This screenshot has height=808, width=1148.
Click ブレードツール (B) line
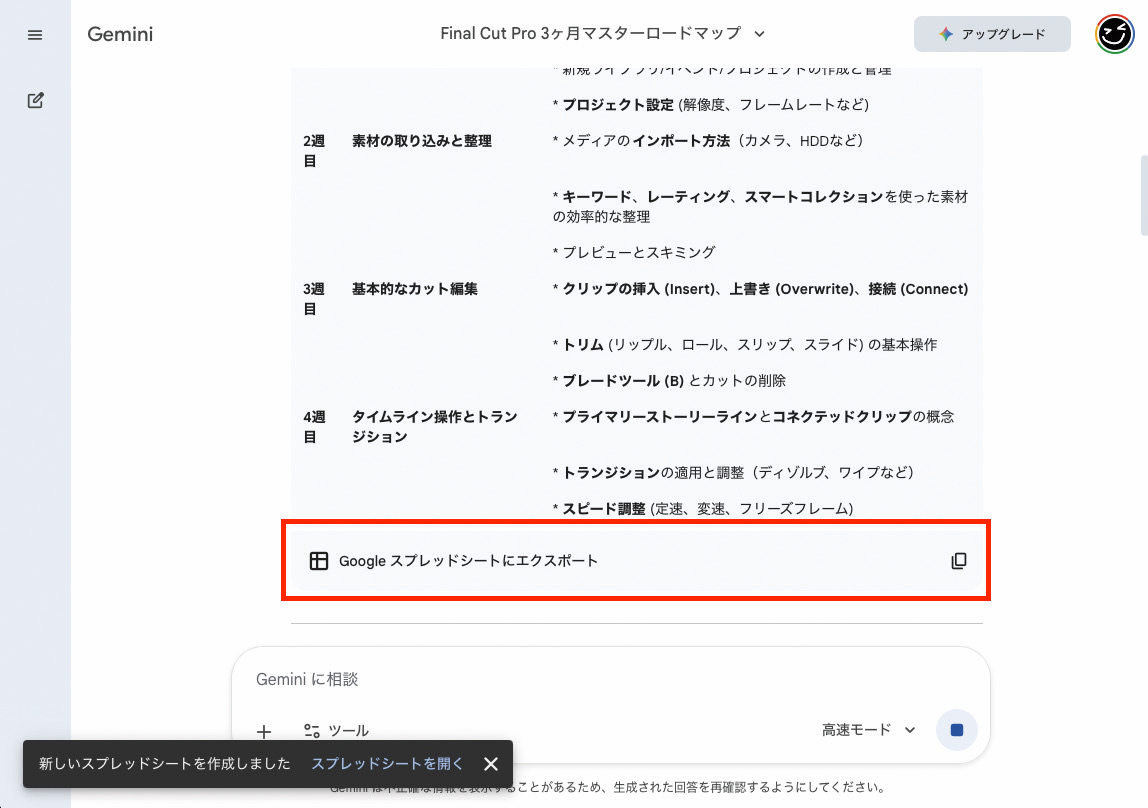pos(669,381)
